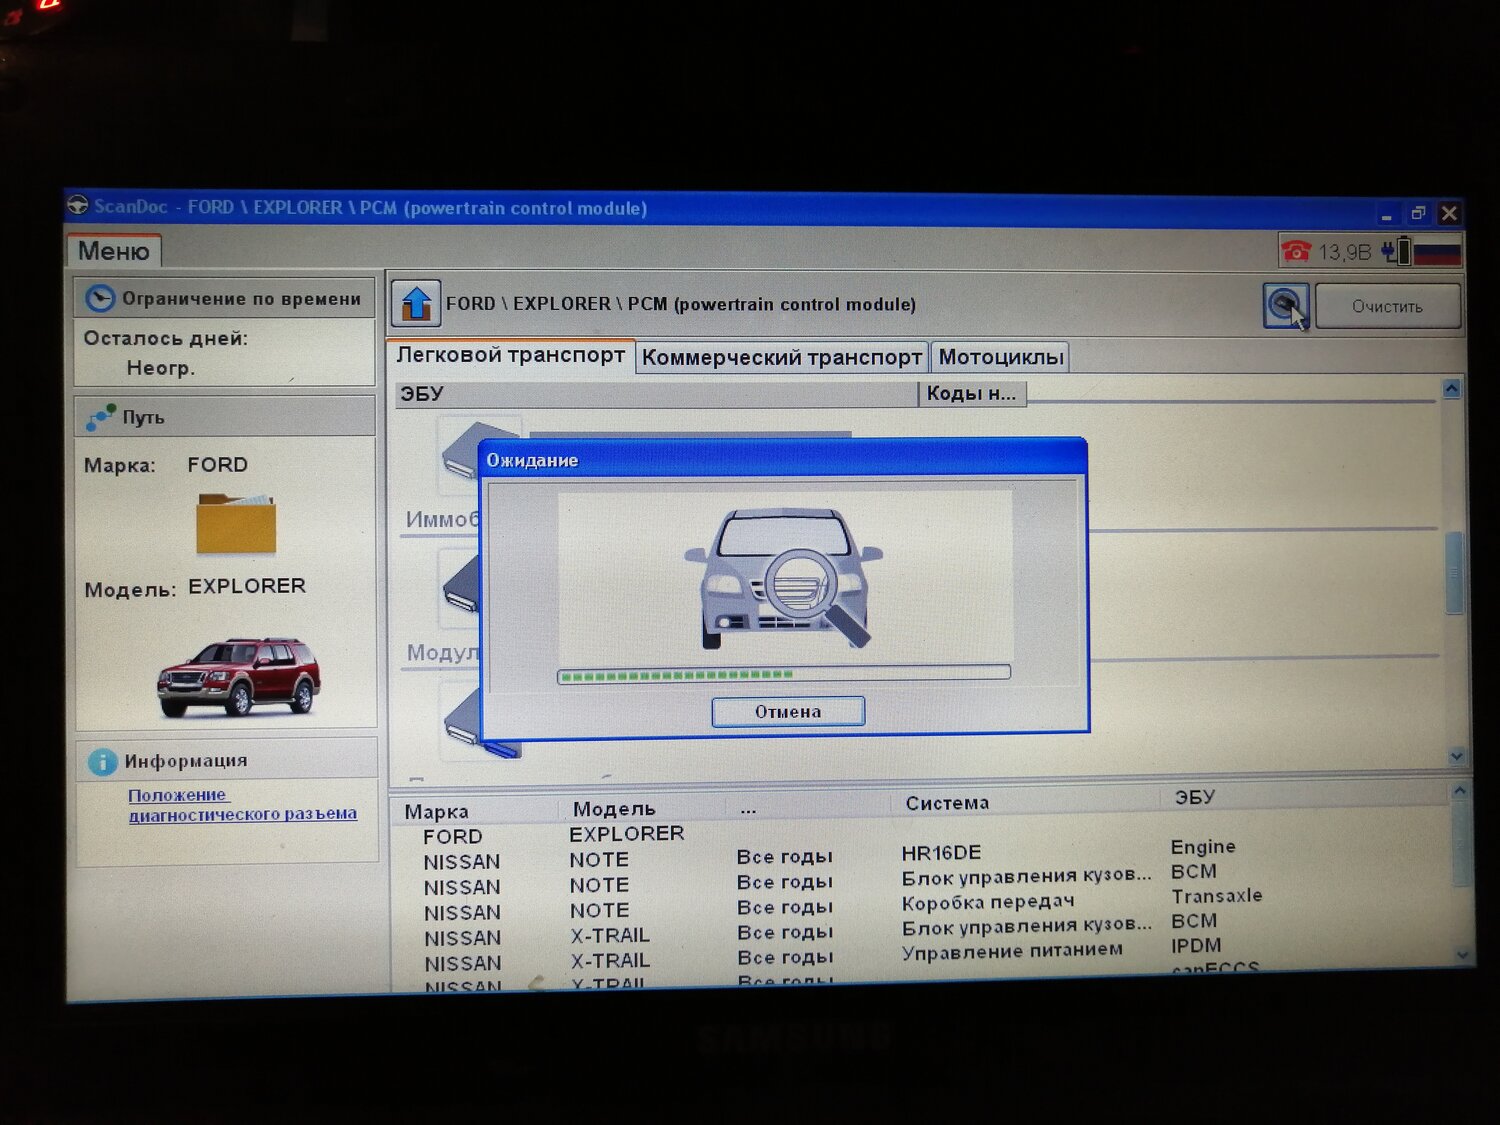
Task: Click the up arrow of the history table scrollbar
Action: click(x=1459, y=791)
